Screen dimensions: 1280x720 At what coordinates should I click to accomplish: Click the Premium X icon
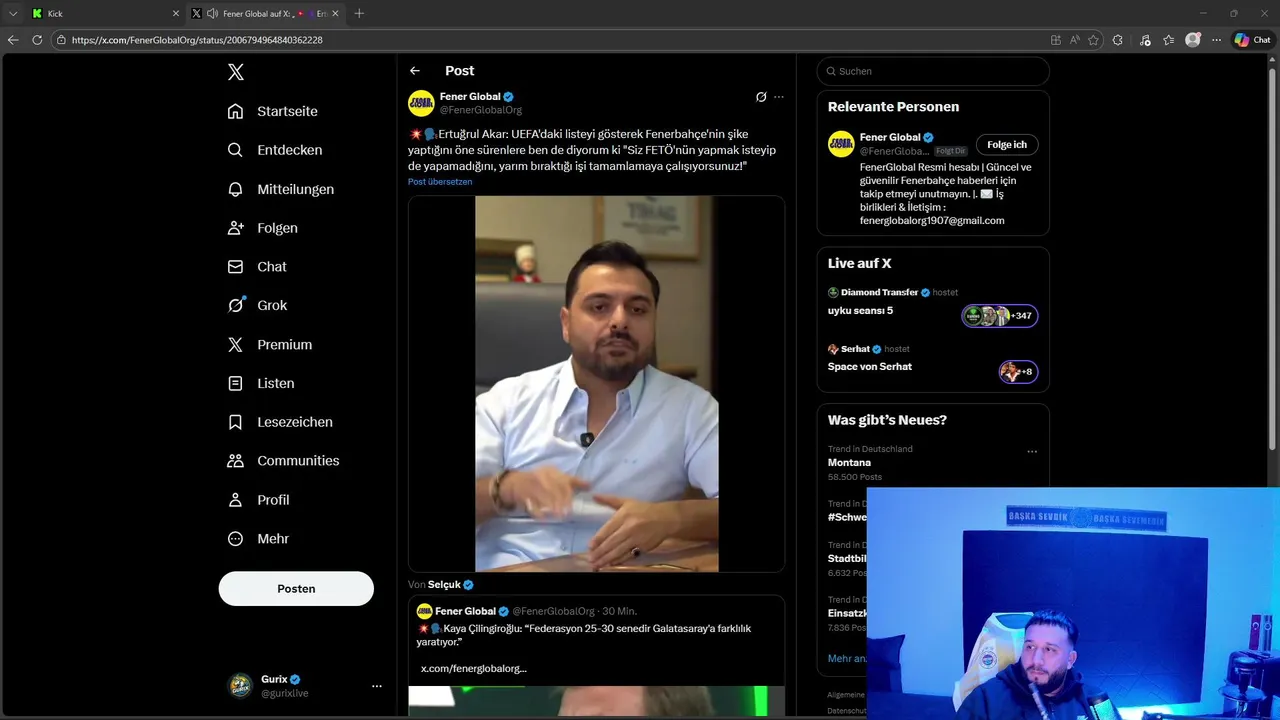tap(235, 344)
